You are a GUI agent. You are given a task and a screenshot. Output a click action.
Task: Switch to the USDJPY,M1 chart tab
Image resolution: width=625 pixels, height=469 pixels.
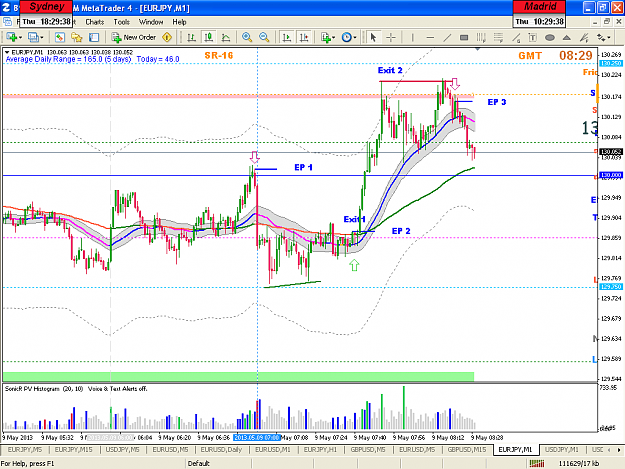click(561, 449)
